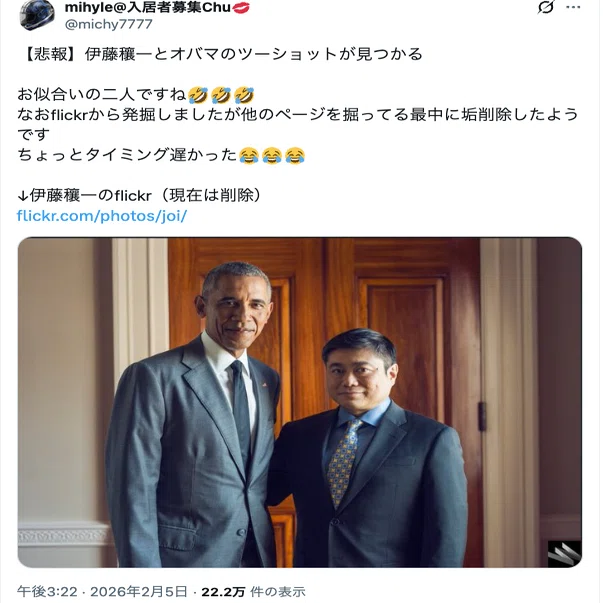Open the 午後3:22 timestamp link
This screenshot has width=603, height=603.
(47, 591)
